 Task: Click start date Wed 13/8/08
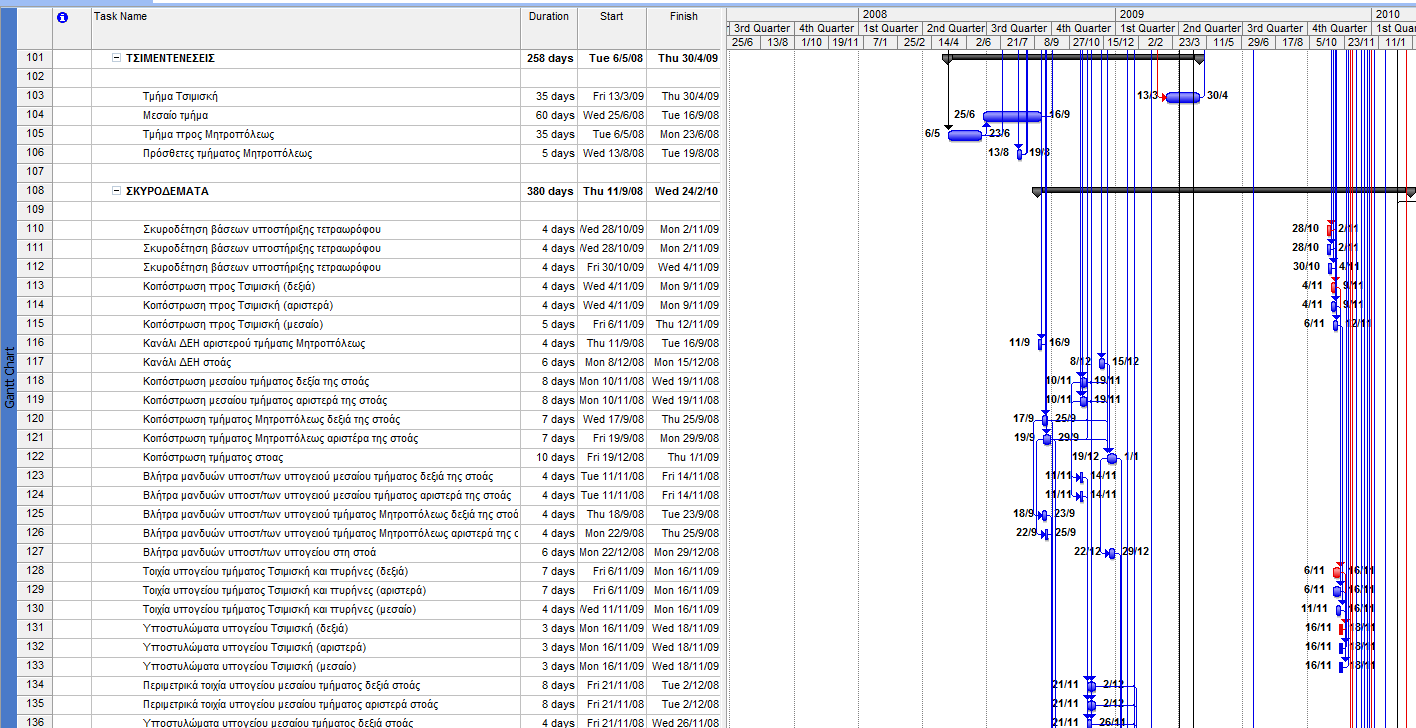pos(614,154)
